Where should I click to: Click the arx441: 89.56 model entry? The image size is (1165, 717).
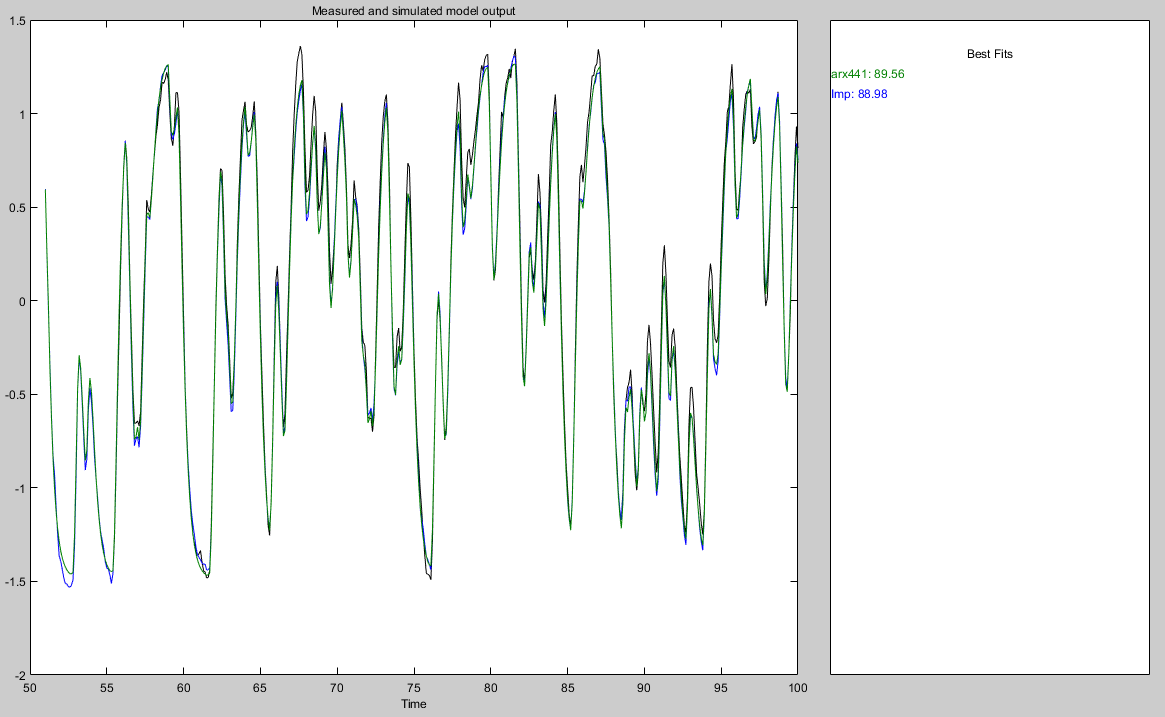tap(867, 74)
